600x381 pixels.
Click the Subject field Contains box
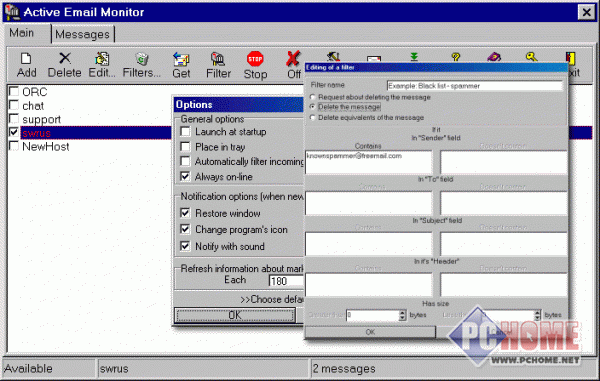pos(369,244)
